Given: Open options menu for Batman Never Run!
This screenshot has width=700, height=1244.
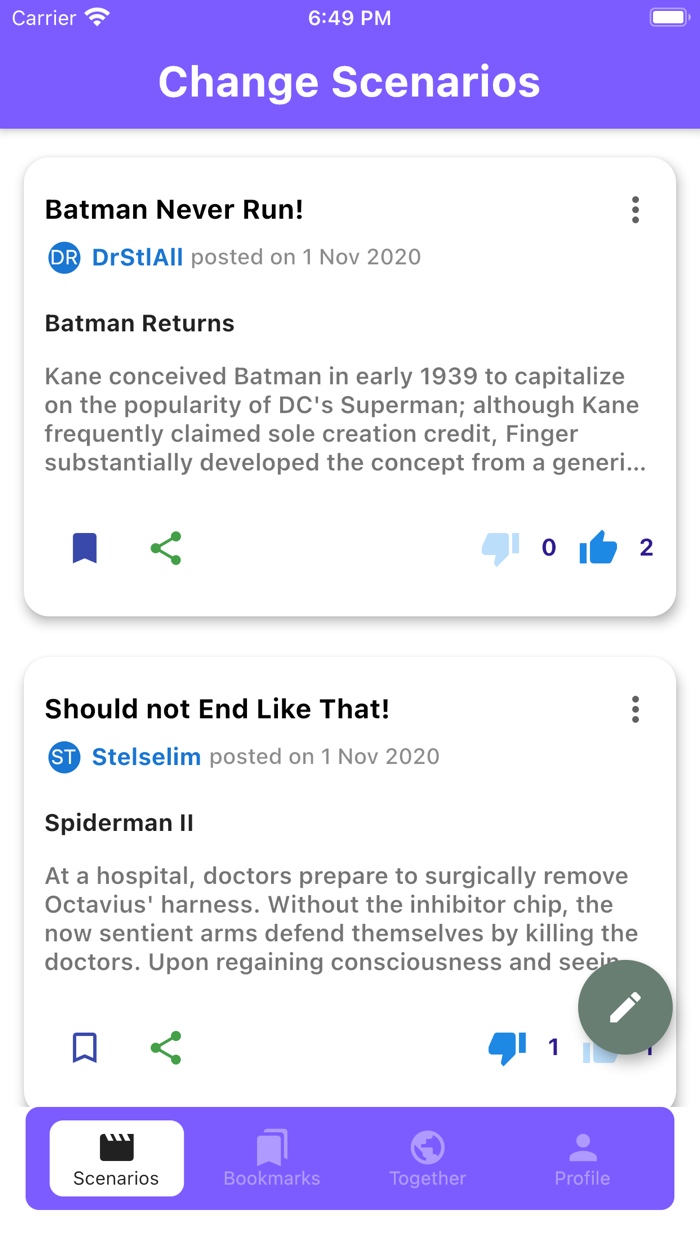Looking at the screenshot, I should (x=635, y=210).
